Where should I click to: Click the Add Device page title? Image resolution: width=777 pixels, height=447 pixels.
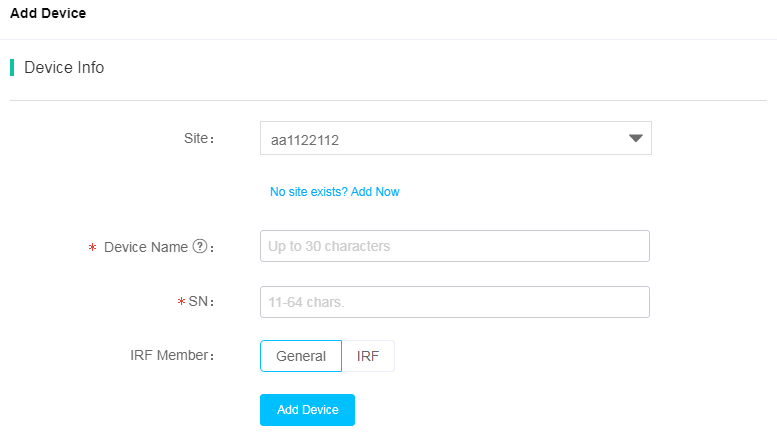click(x=48, y=13)
